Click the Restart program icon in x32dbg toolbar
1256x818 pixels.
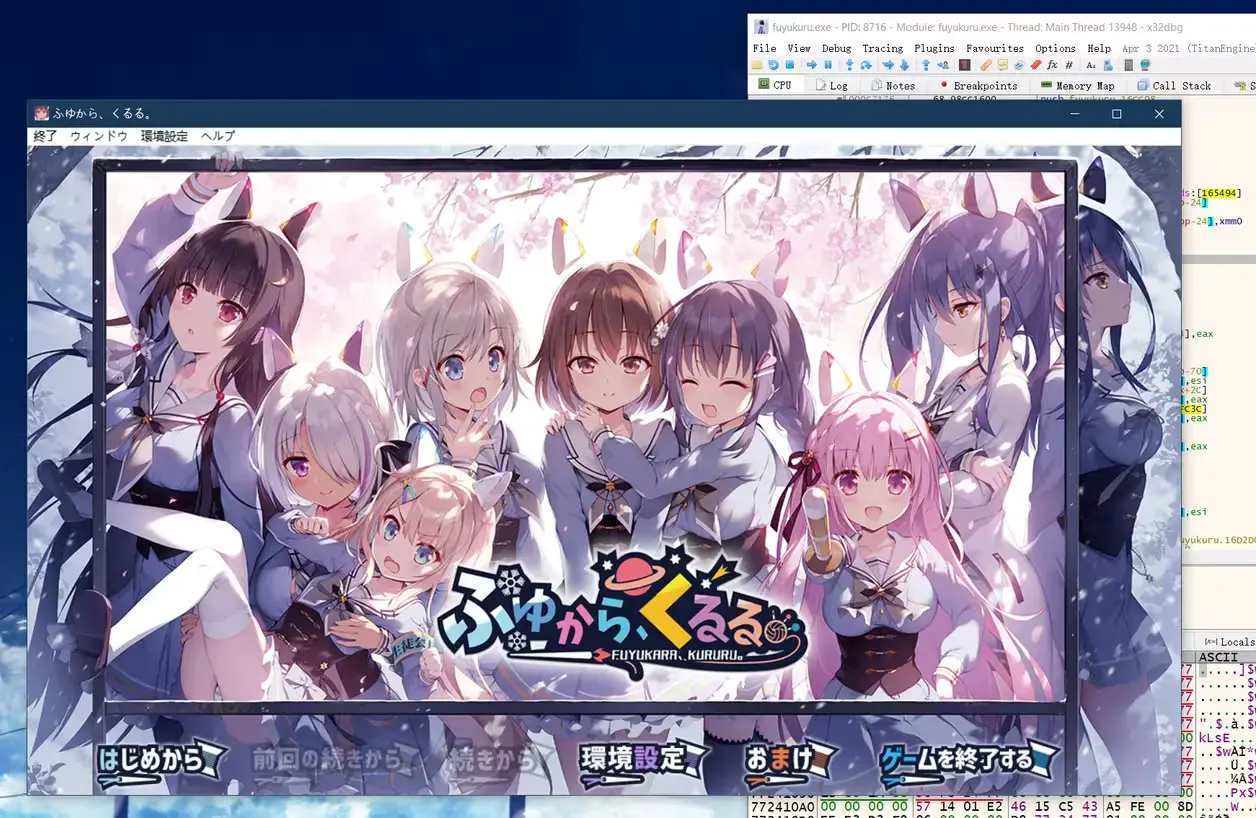pos(773,65)
